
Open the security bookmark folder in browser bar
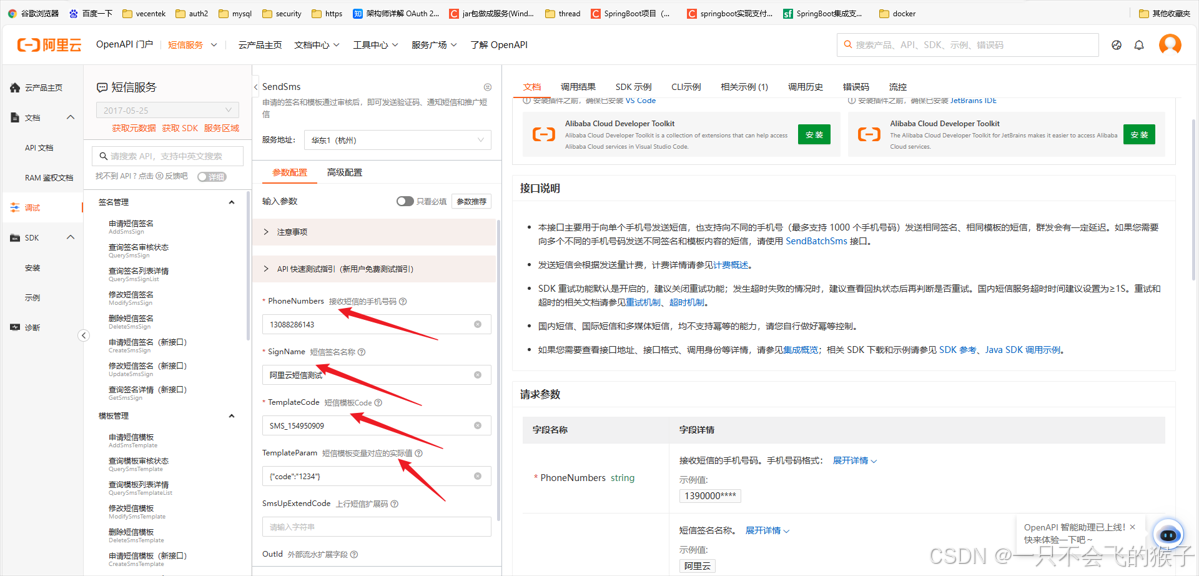pos(281,13)
